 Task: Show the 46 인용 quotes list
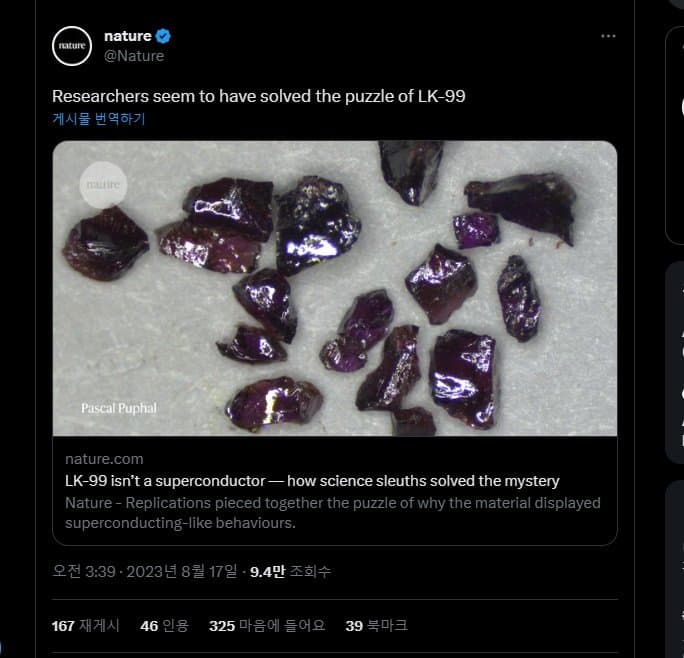tap(164, 626)
